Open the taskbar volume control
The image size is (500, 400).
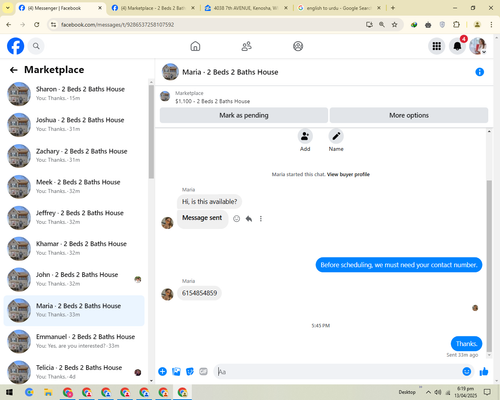point(438,392)
